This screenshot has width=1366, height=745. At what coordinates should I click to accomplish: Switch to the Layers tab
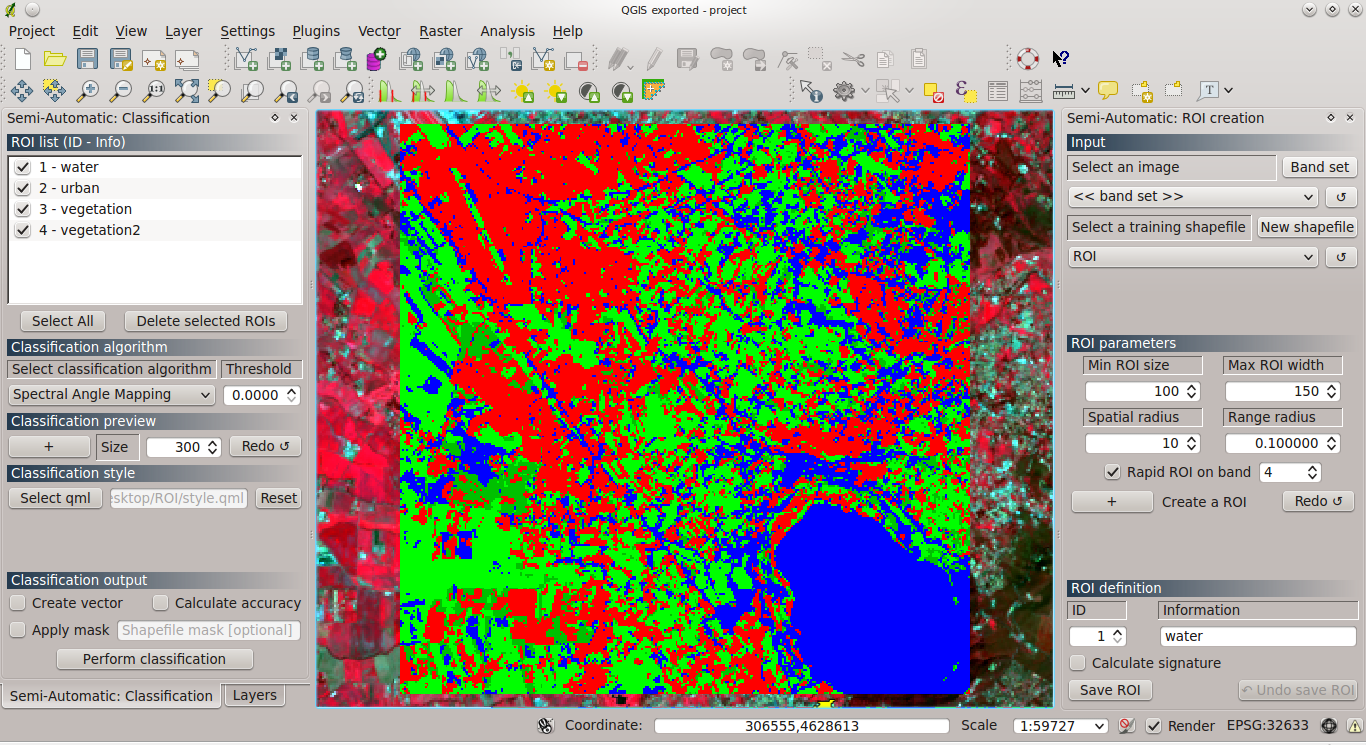click(254, 695)
